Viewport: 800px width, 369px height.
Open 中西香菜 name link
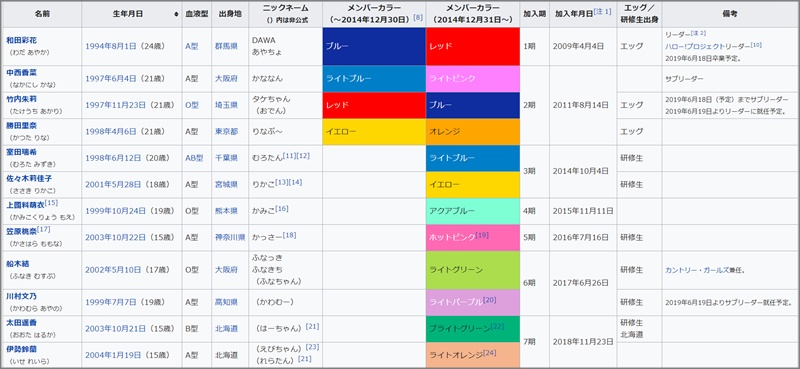pyautogui.click(x=21, y=72)
